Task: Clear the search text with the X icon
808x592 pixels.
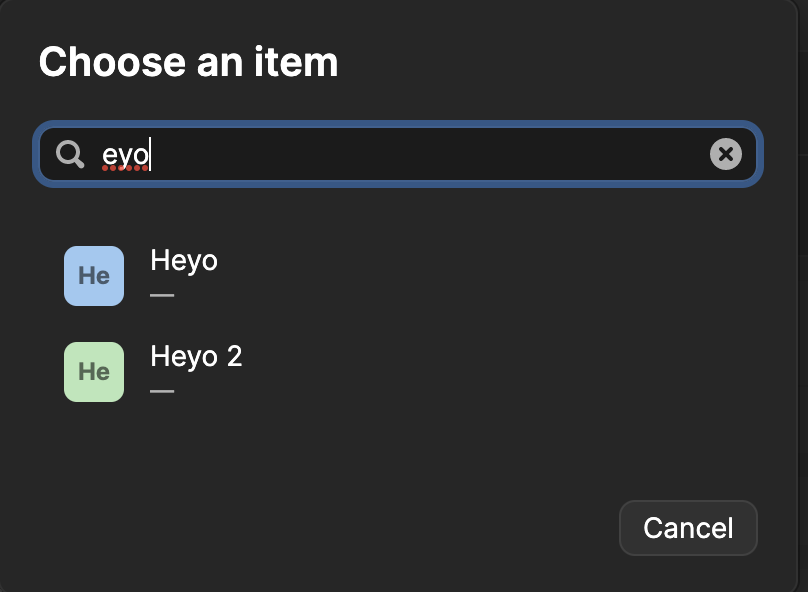Action: [x=726, y=154]
